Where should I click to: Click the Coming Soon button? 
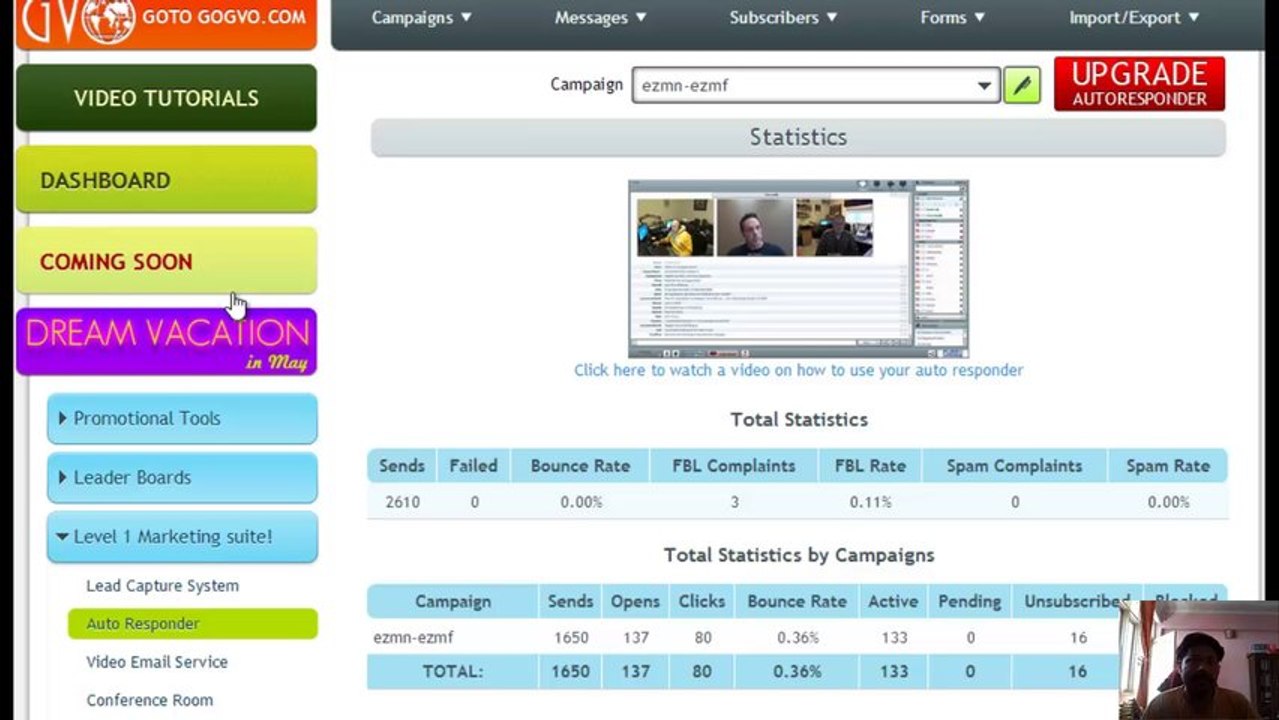166,261
